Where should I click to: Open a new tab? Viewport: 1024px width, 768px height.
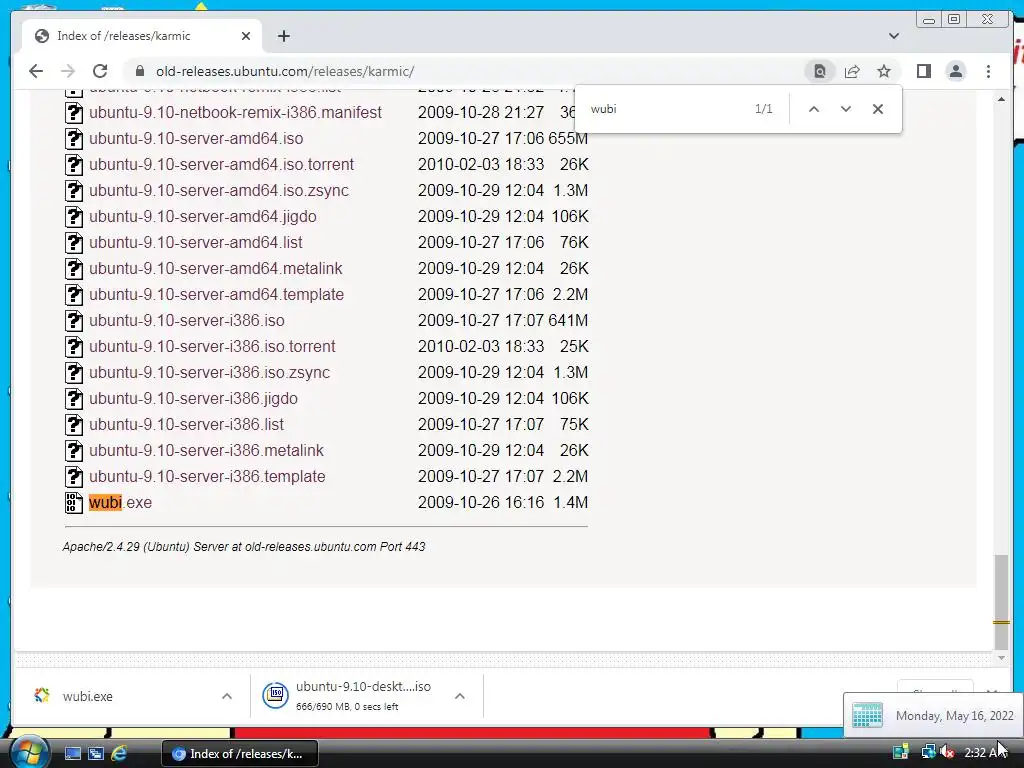pos(283,36)
